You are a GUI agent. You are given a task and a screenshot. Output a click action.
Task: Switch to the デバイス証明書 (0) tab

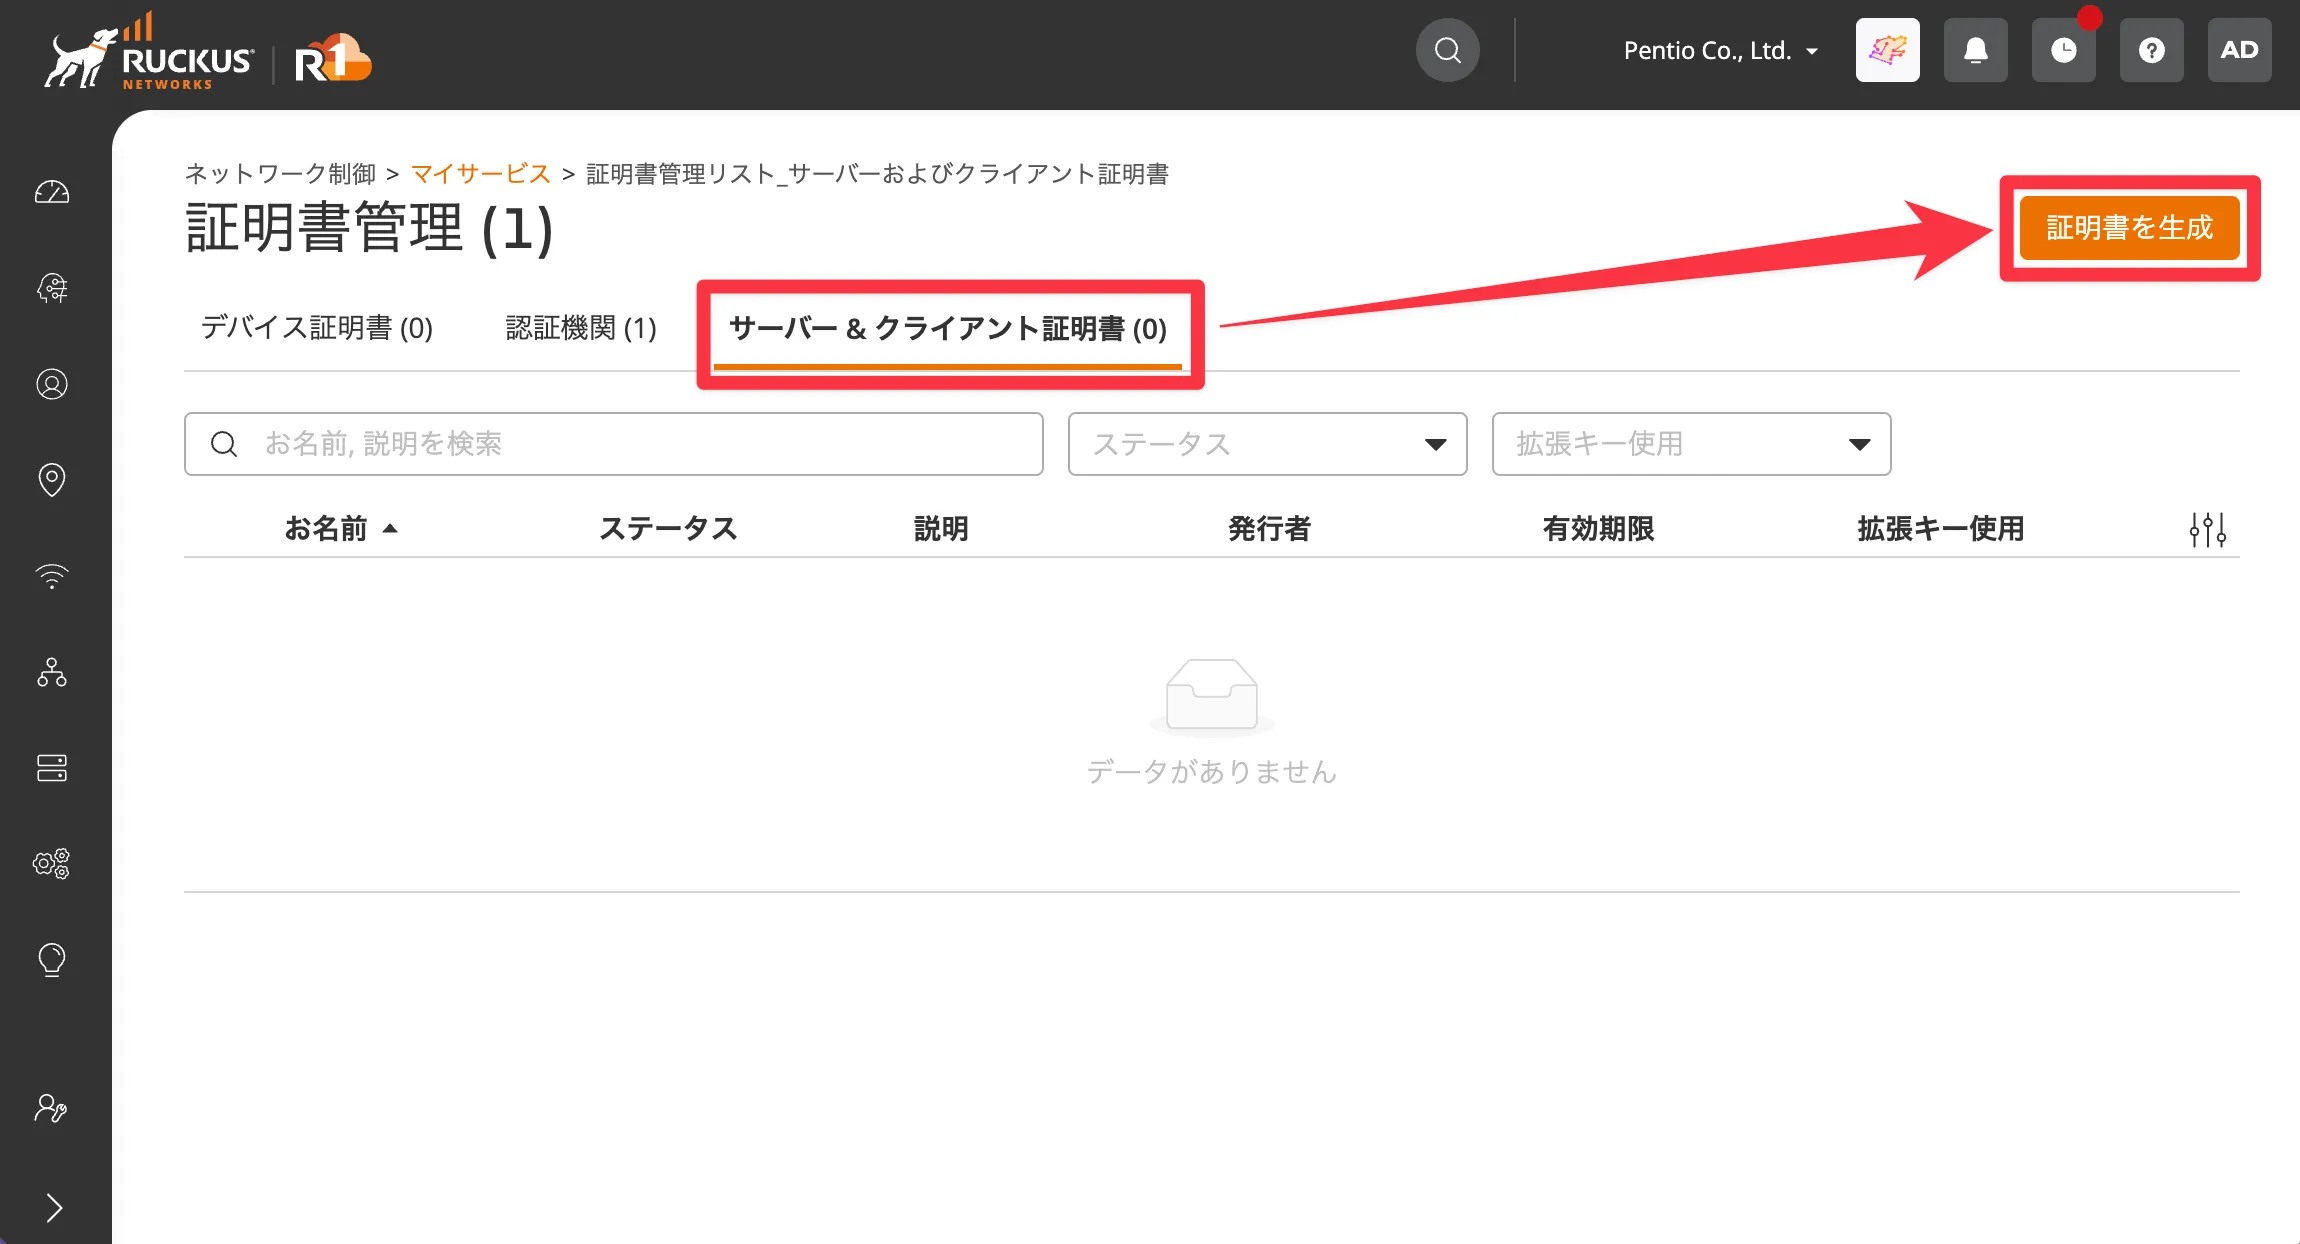tap(317, 328)
